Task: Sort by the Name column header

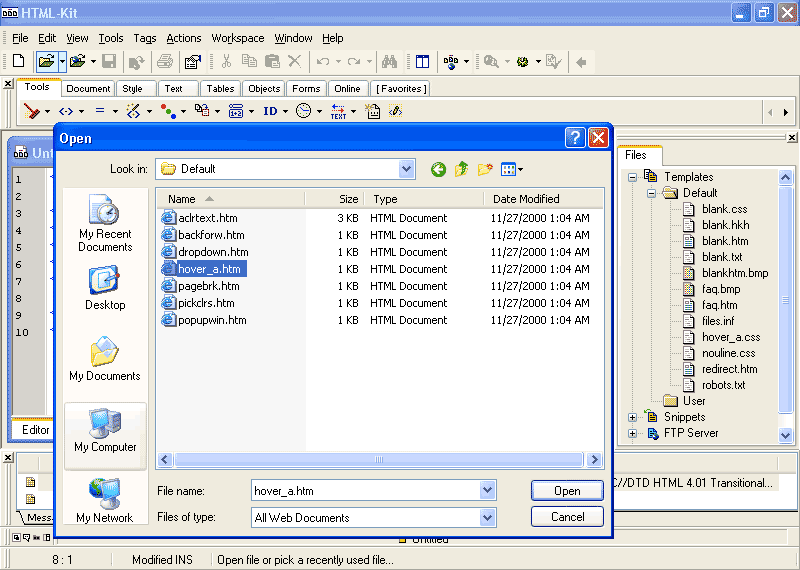Action: click(231, 199)
